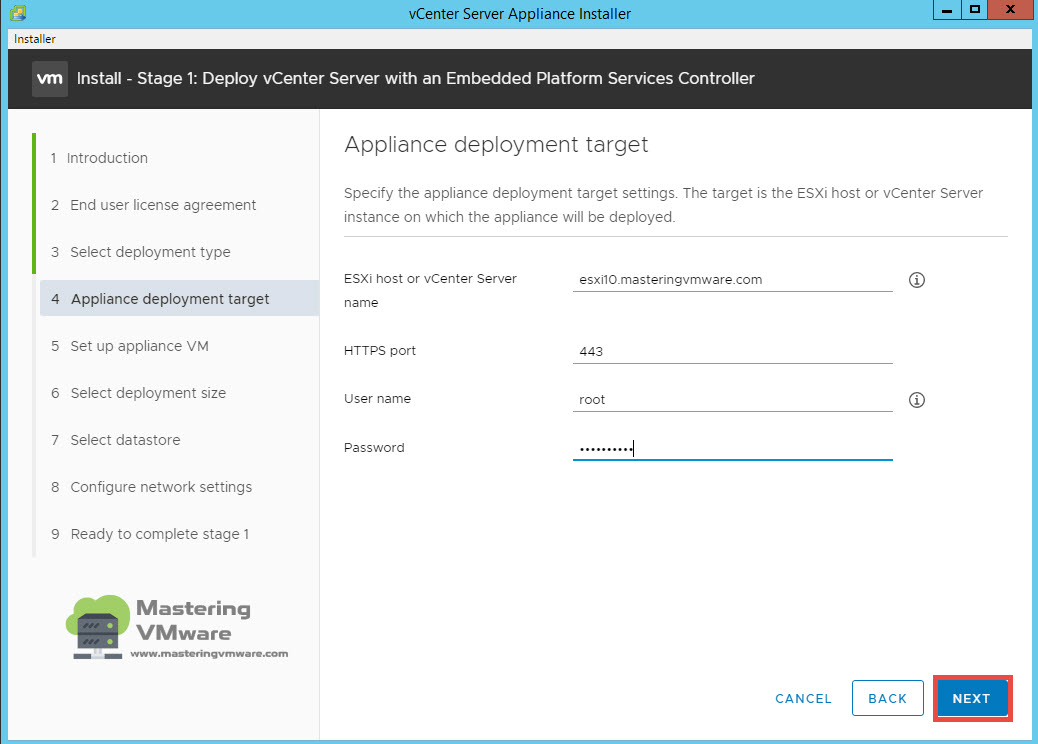Focus the ESXi host or vCenter Server name field
The image size is (1038, 744).
click(x=732, y=279)
